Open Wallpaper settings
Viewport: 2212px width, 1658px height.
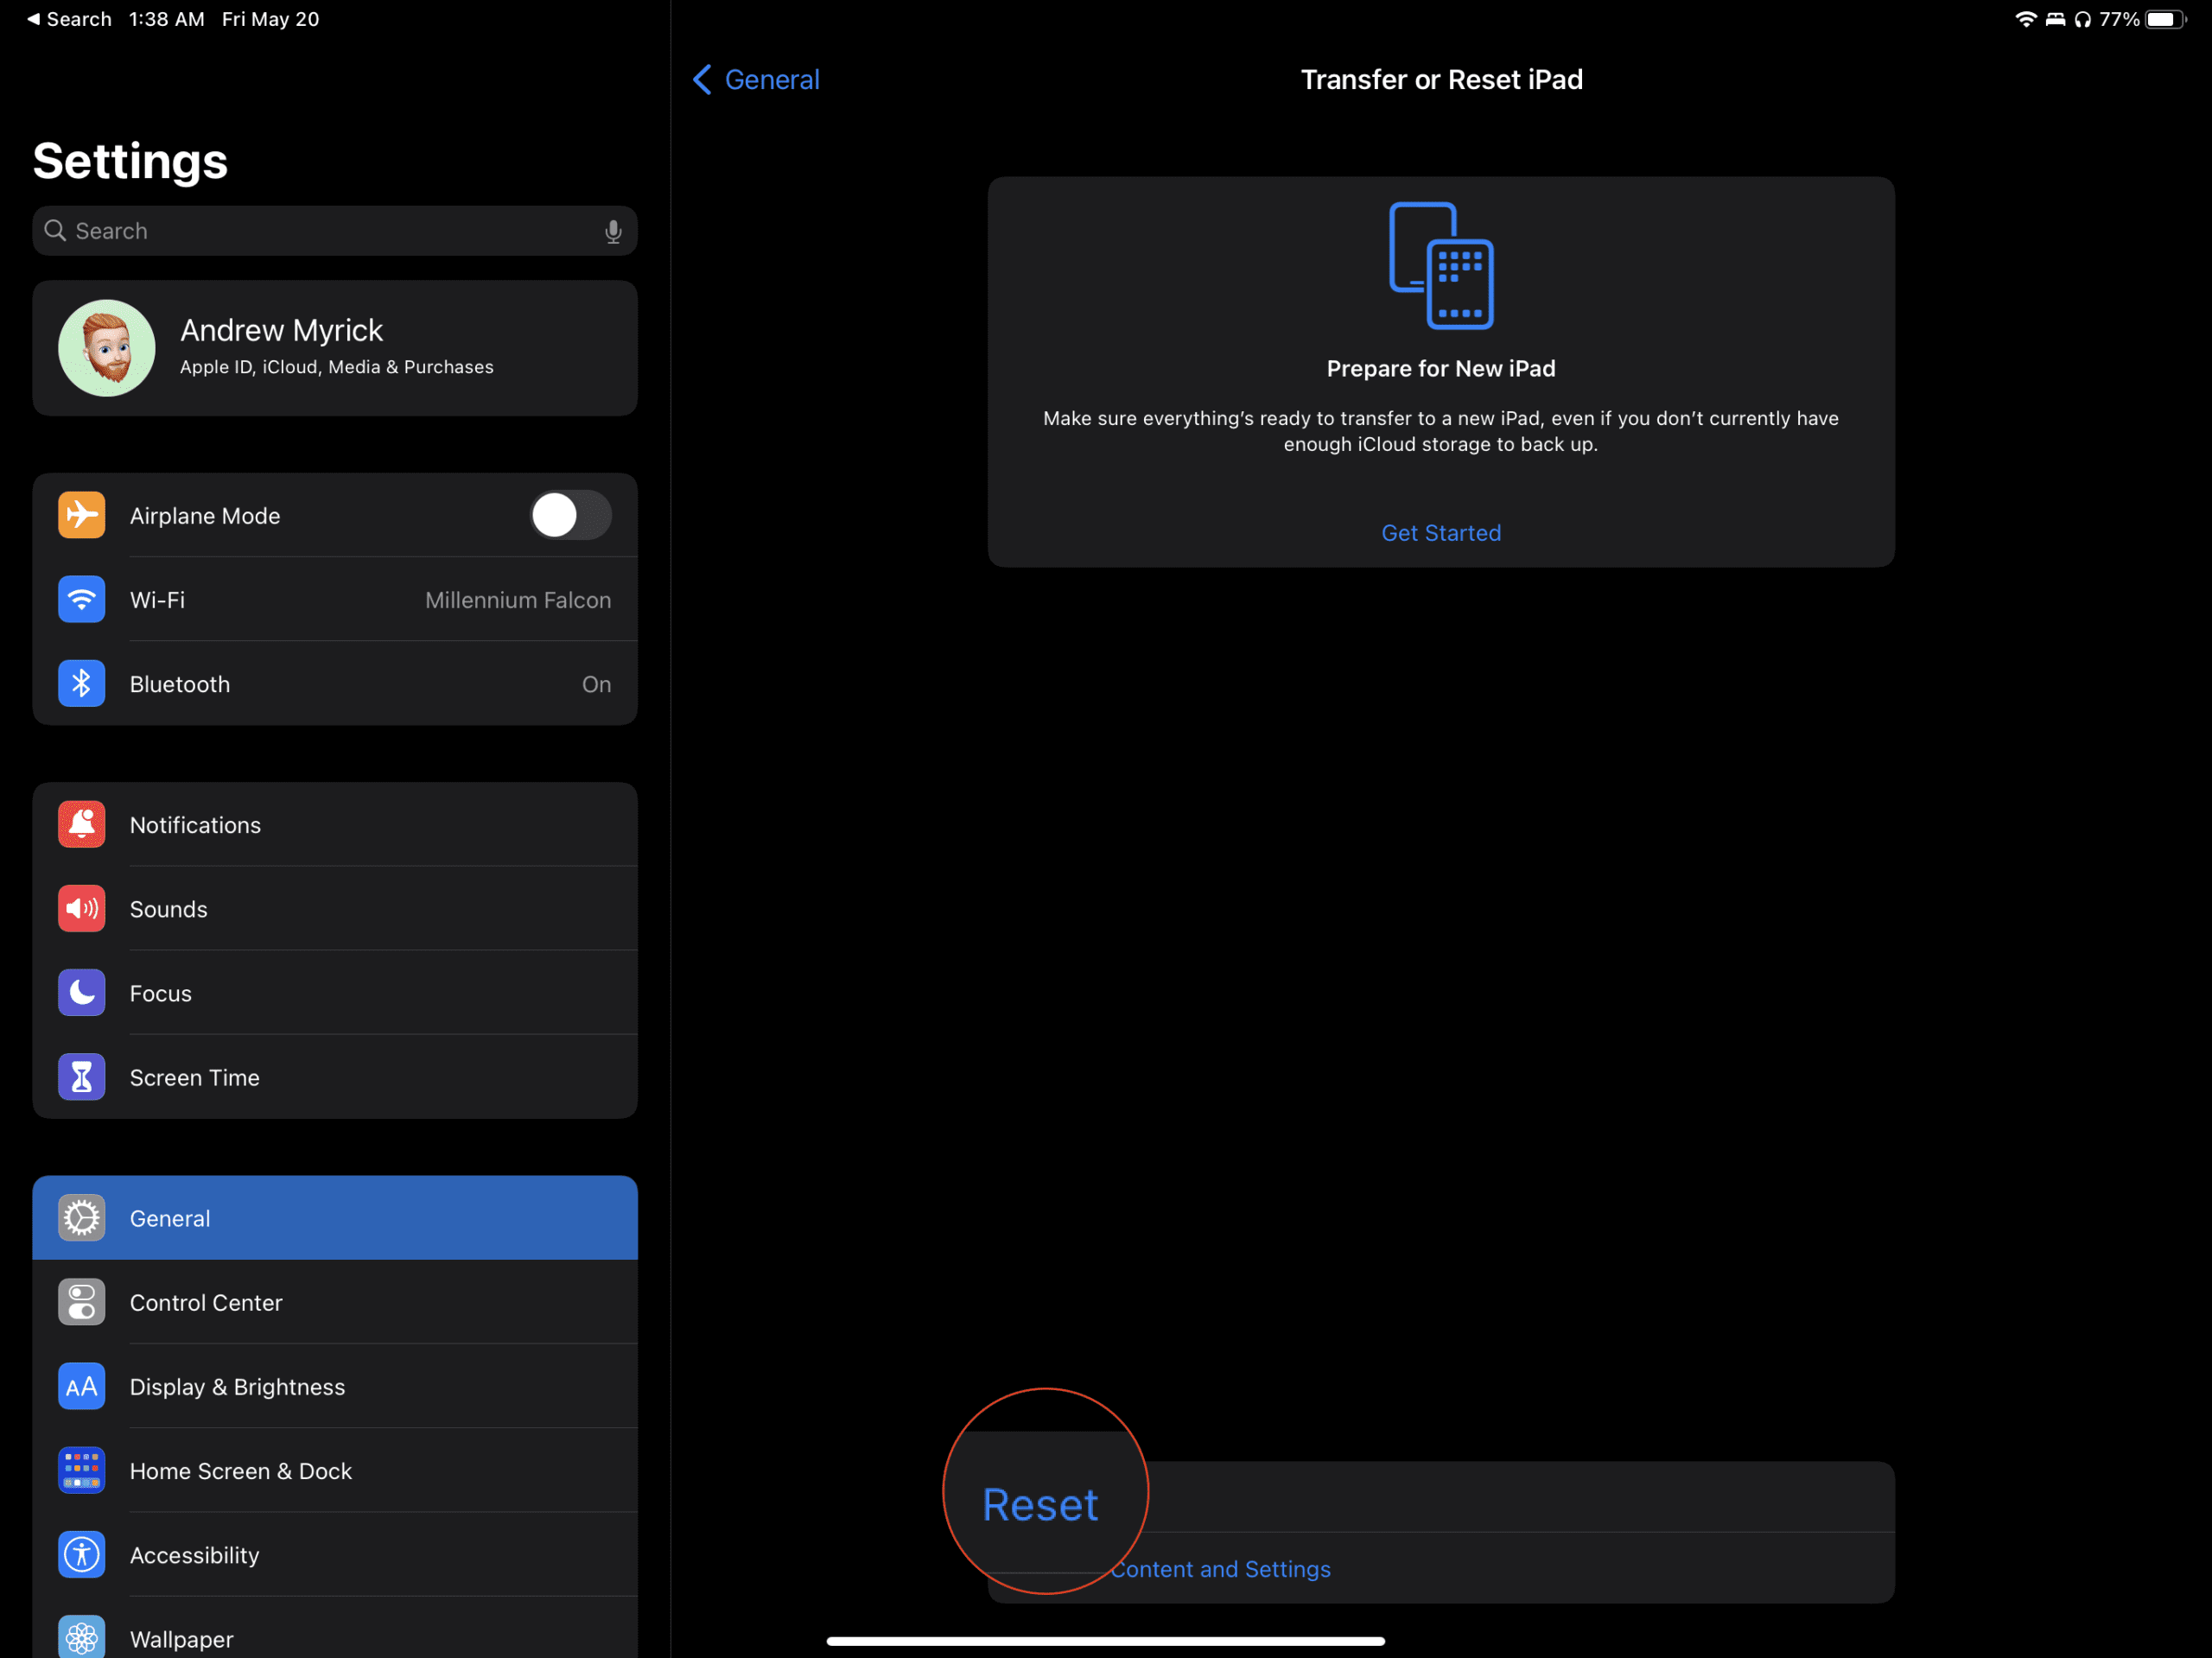click(335, 1628)
